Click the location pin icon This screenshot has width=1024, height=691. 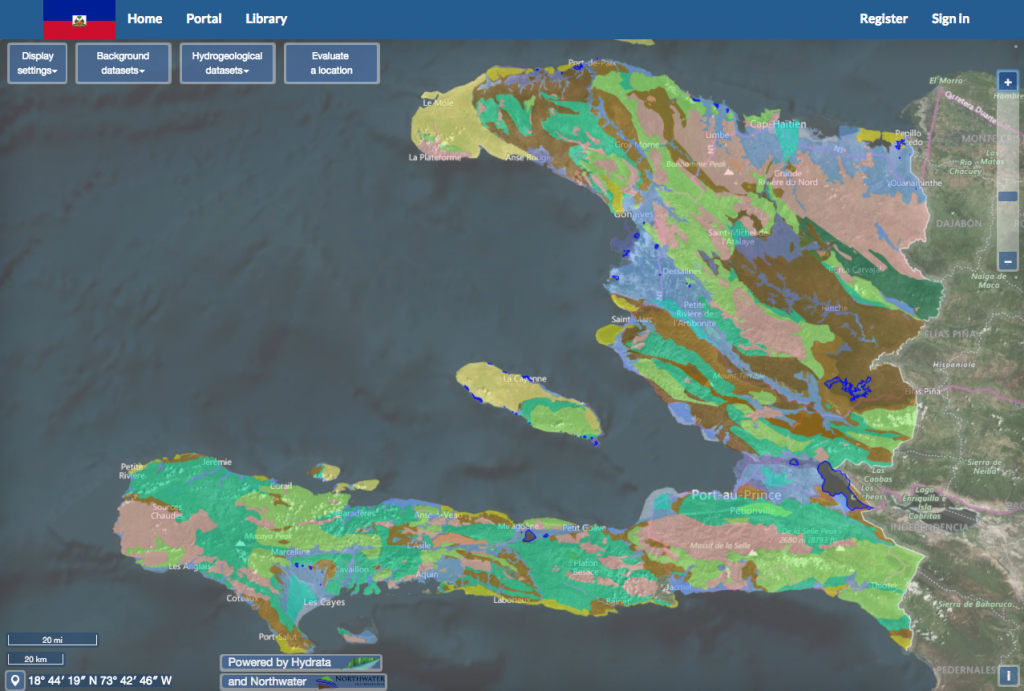point(15,681)
